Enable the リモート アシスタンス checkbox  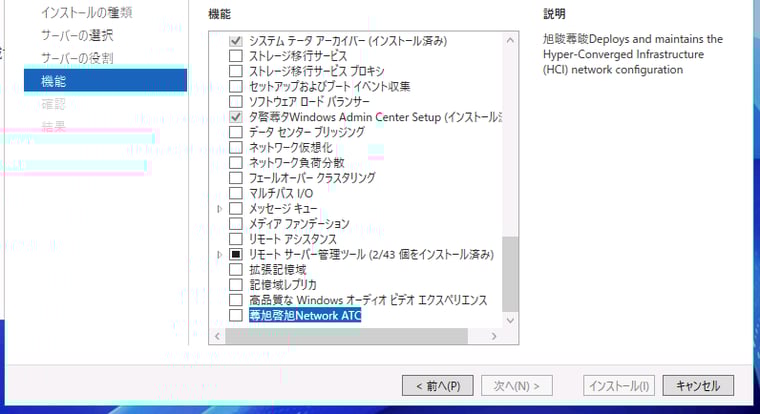(x=236, y=239)
